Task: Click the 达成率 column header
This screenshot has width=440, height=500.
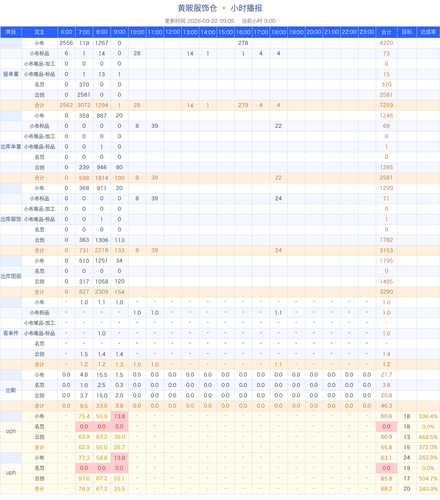Action: point(428,32)
